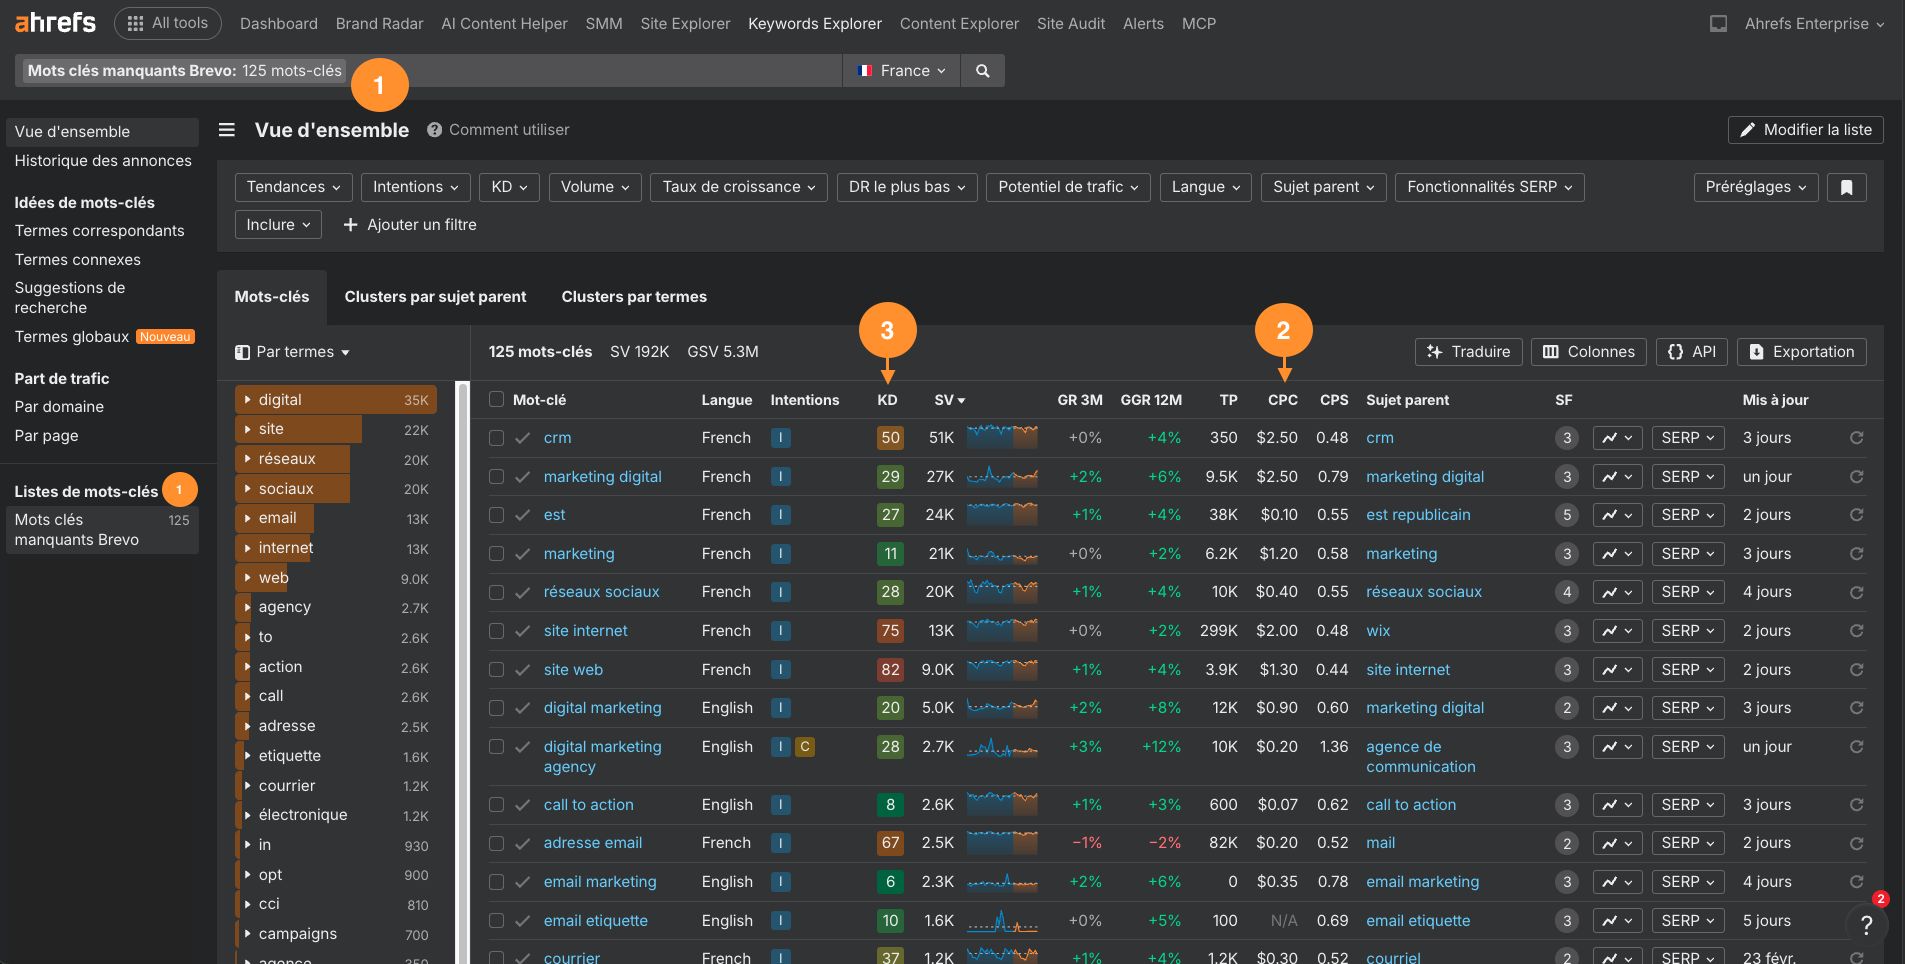Check the box for crm keyword

click(496, 438)
